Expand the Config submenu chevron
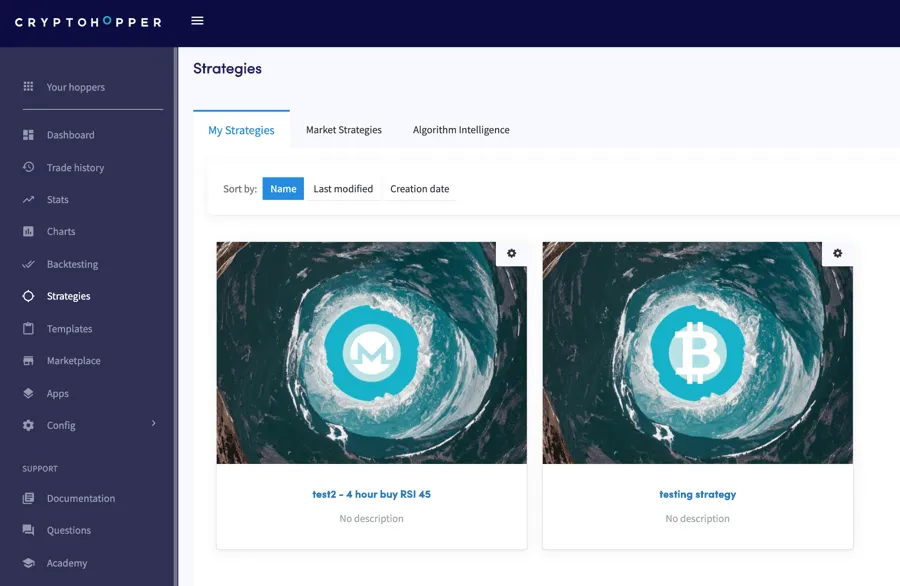The height and width of the screenshot is (586, 900). (x=153, y=424)
